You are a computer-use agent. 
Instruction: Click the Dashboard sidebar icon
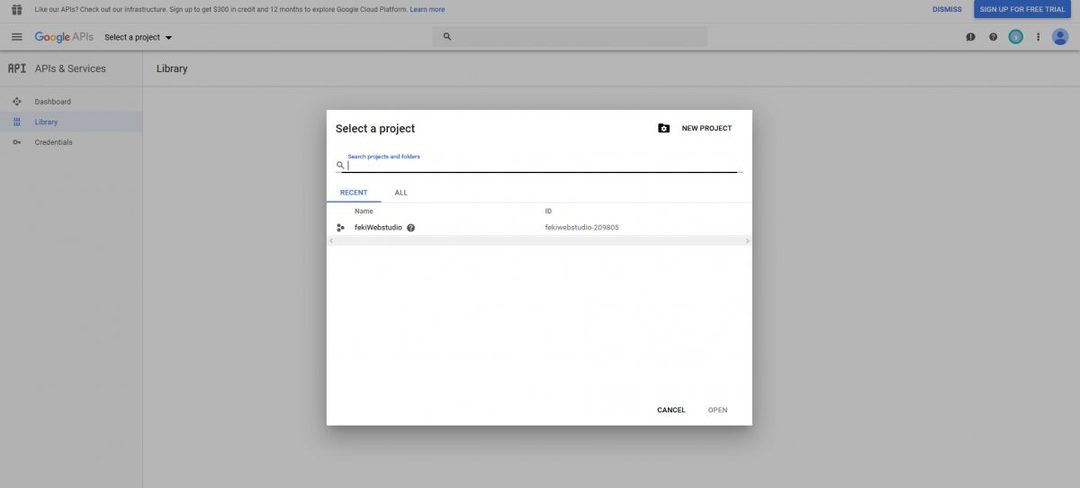[x=17, y=102]
